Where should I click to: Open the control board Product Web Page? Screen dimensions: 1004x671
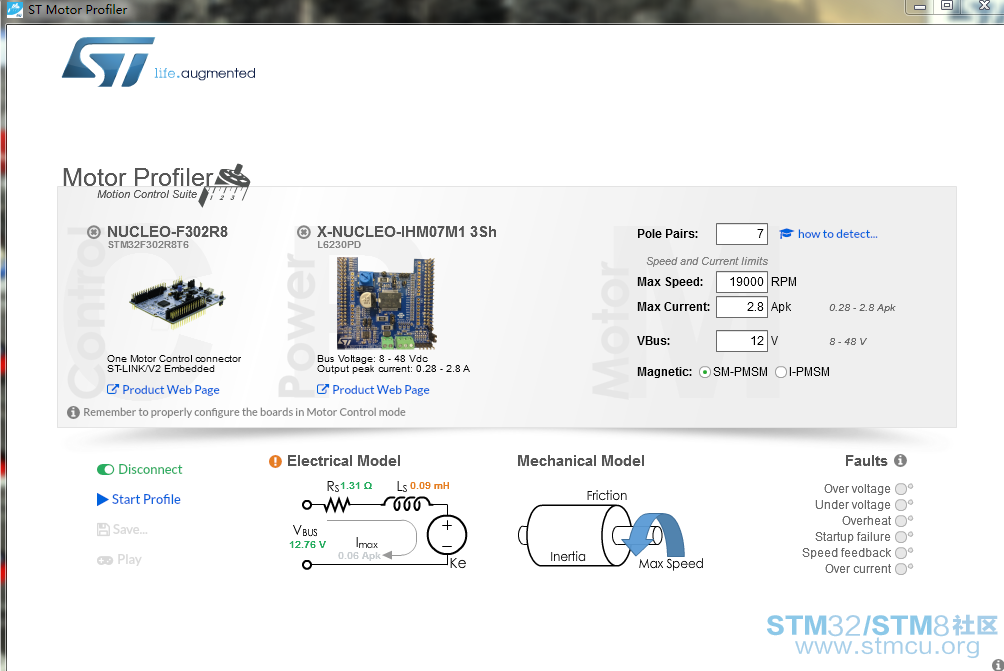click(x=163, y=389)
